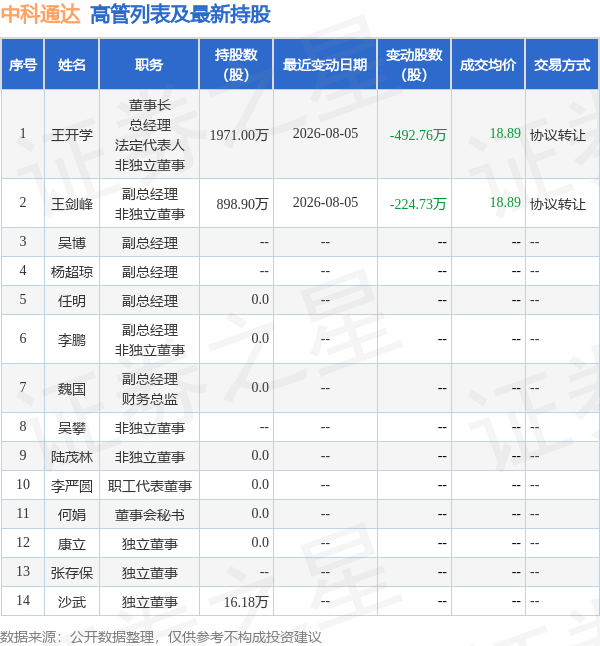Image resolution: width=600 pixels, height=646 pixels.
Task: Click the name 李严圆 in row 10
Action: point(72,486)
